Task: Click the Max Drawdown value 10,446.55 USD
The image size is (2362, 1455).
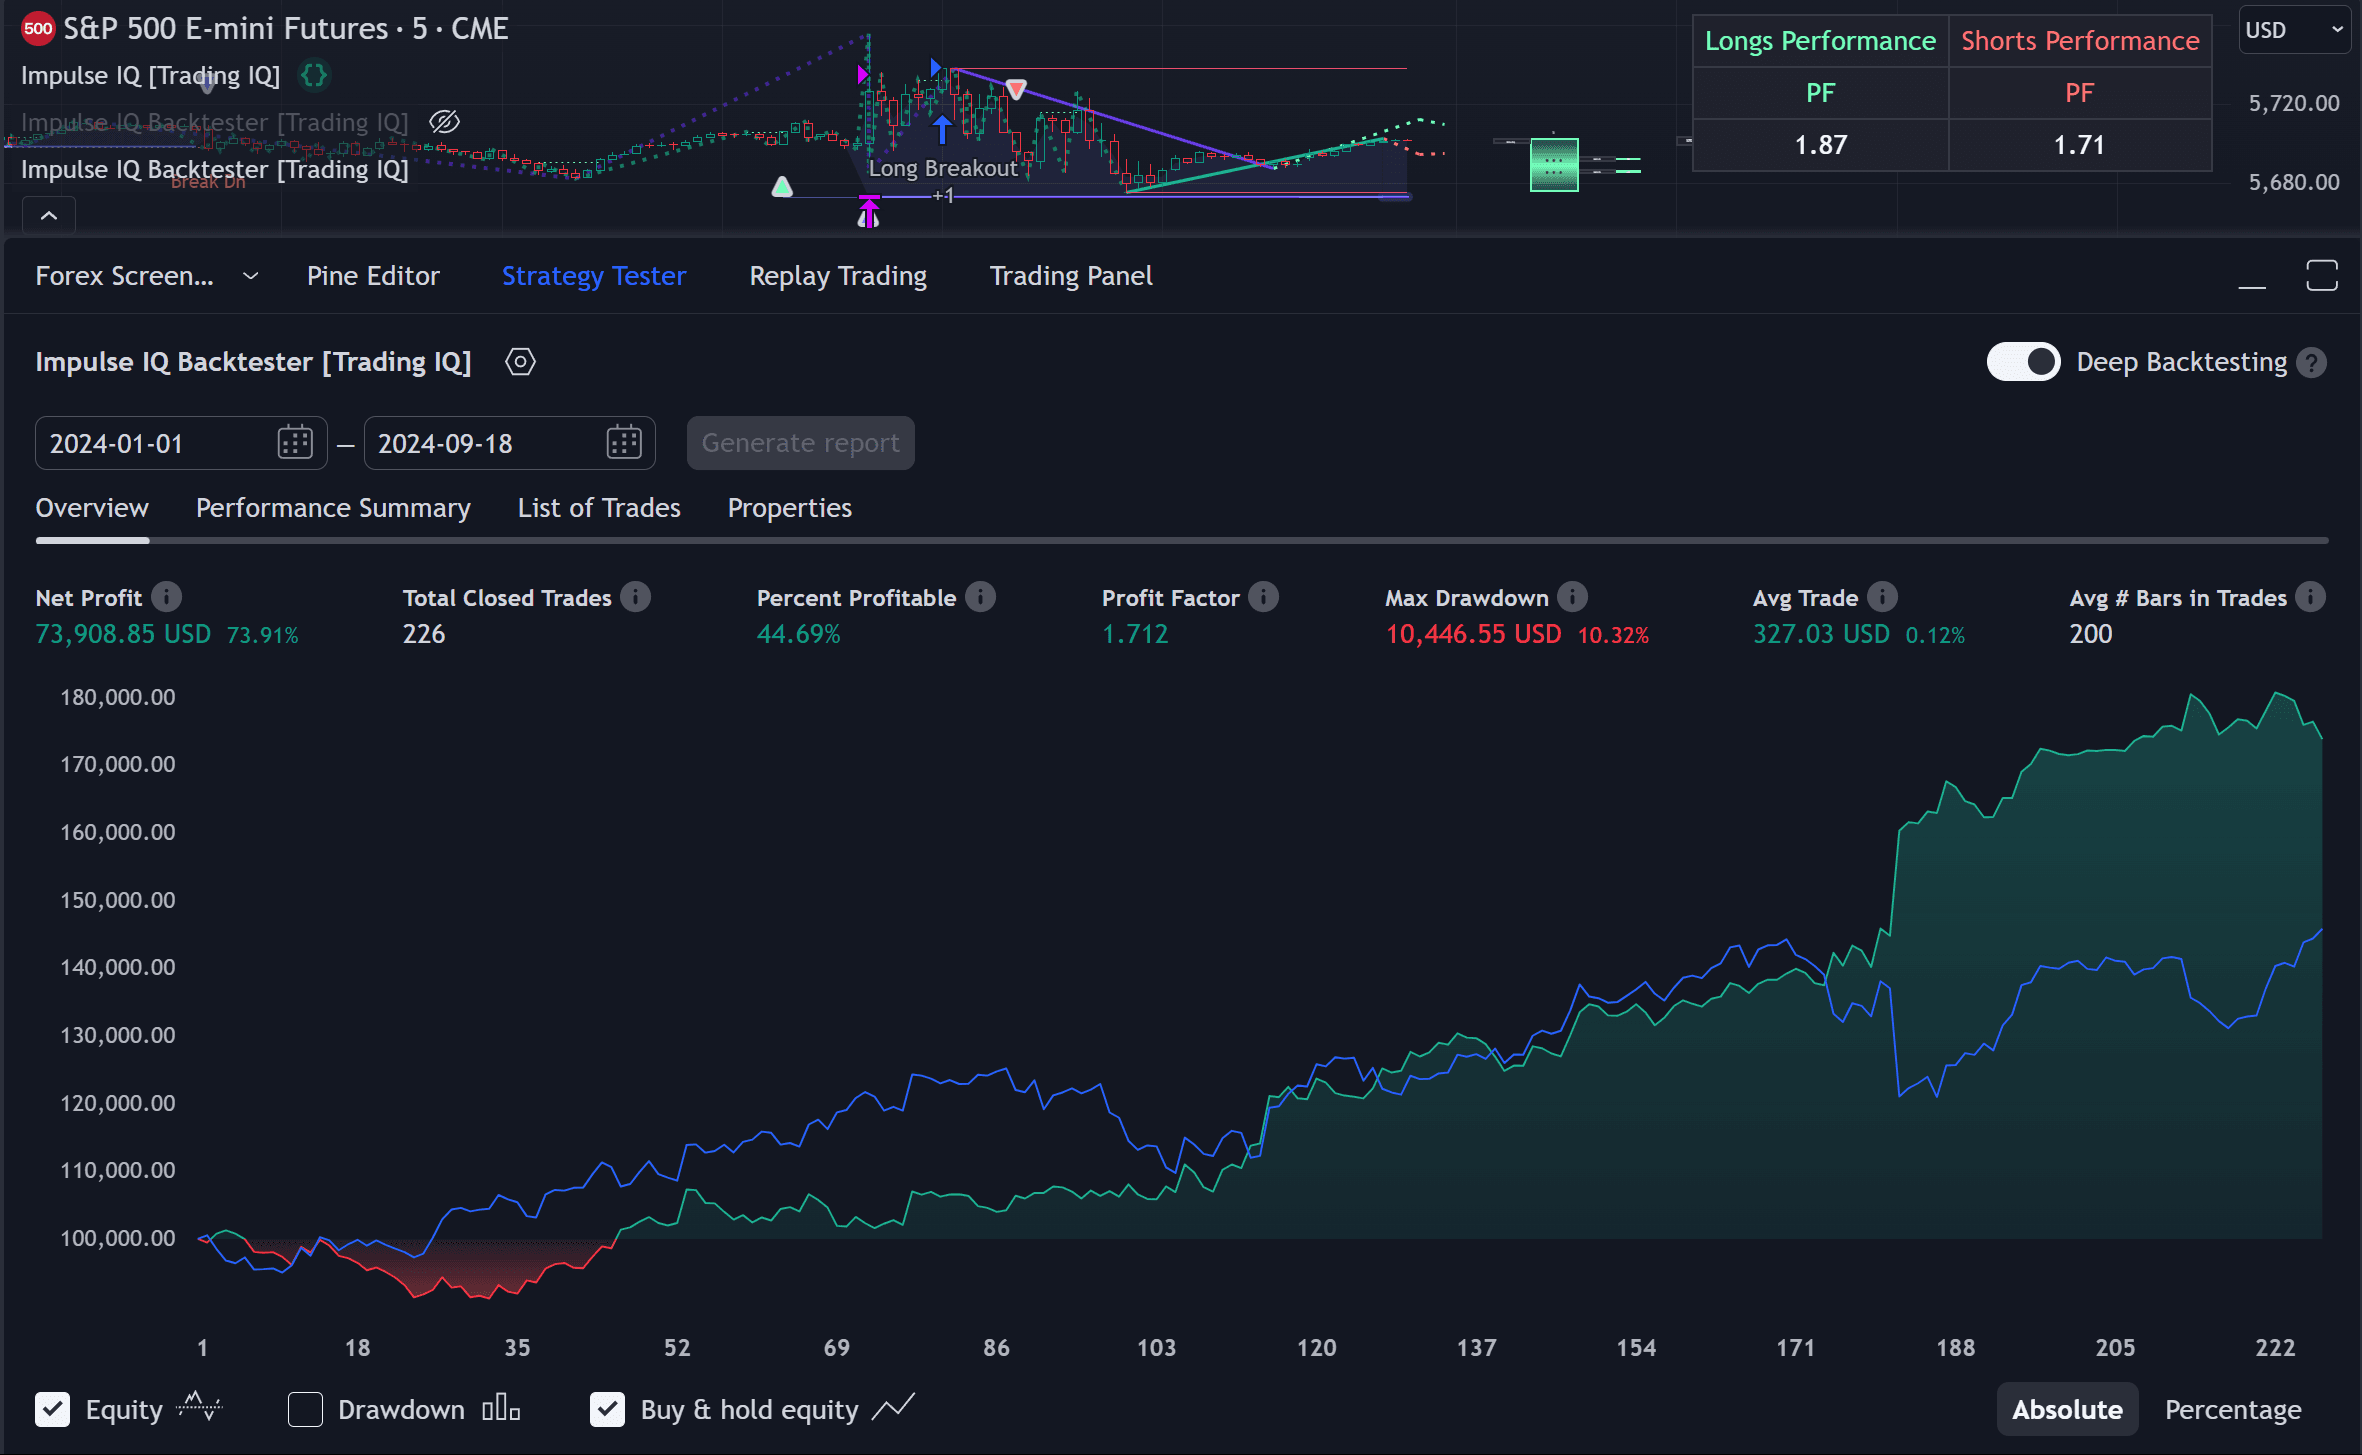Action: (1473, 634)
